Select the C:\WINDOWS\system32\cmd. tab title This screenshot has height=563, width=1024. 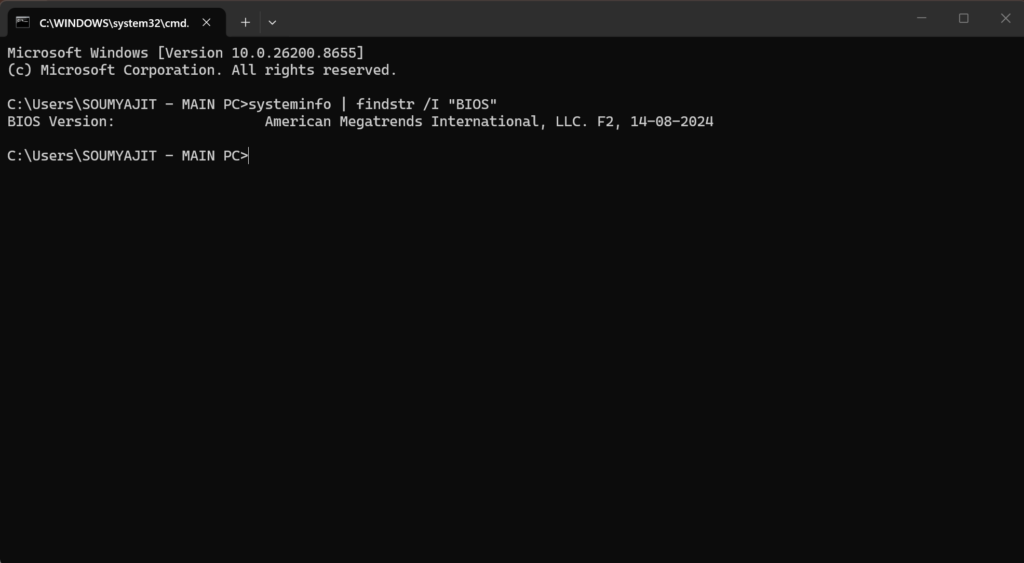114,23
